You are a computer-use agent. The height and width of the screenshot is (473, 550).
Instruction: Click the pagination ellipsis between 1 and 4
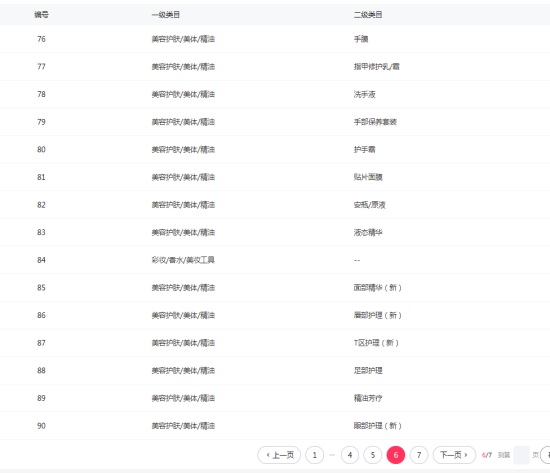click(x=332, y=455)
